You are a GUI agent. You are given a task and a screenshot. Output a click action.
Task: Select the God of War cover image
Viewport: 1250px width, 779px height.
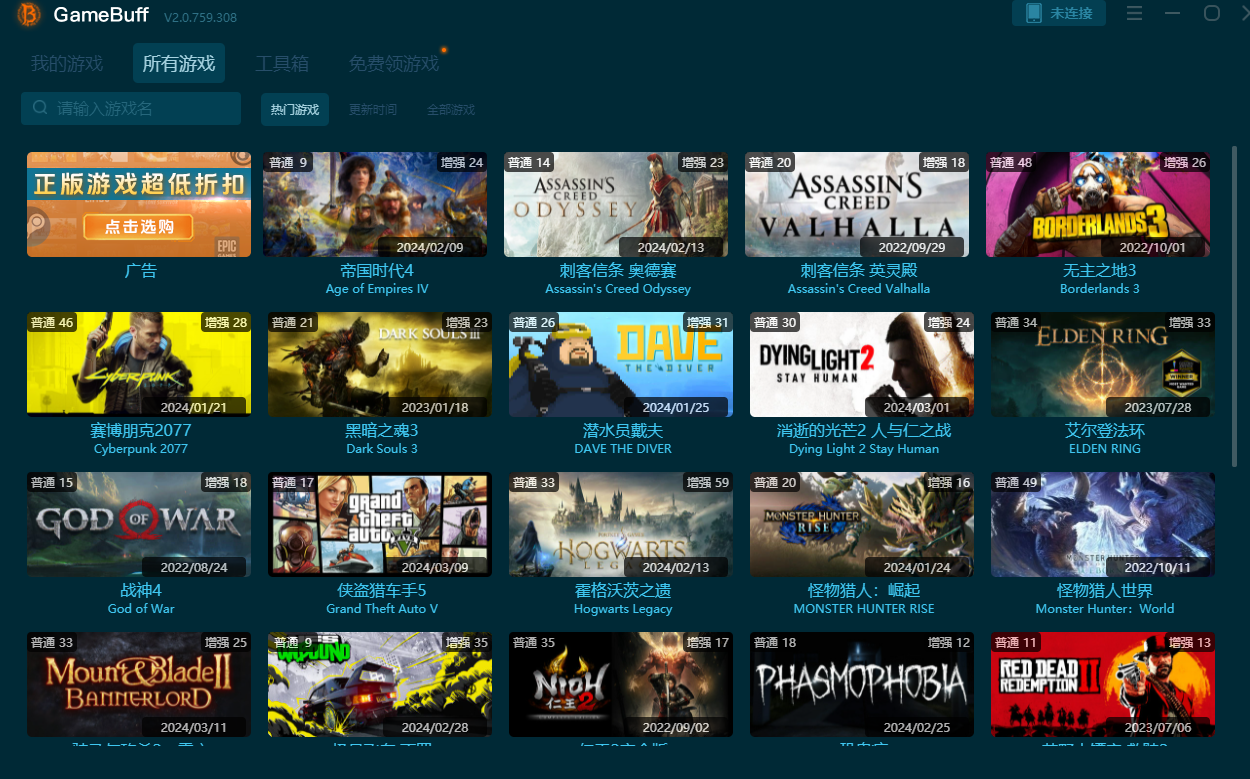(x=139, y=525)
